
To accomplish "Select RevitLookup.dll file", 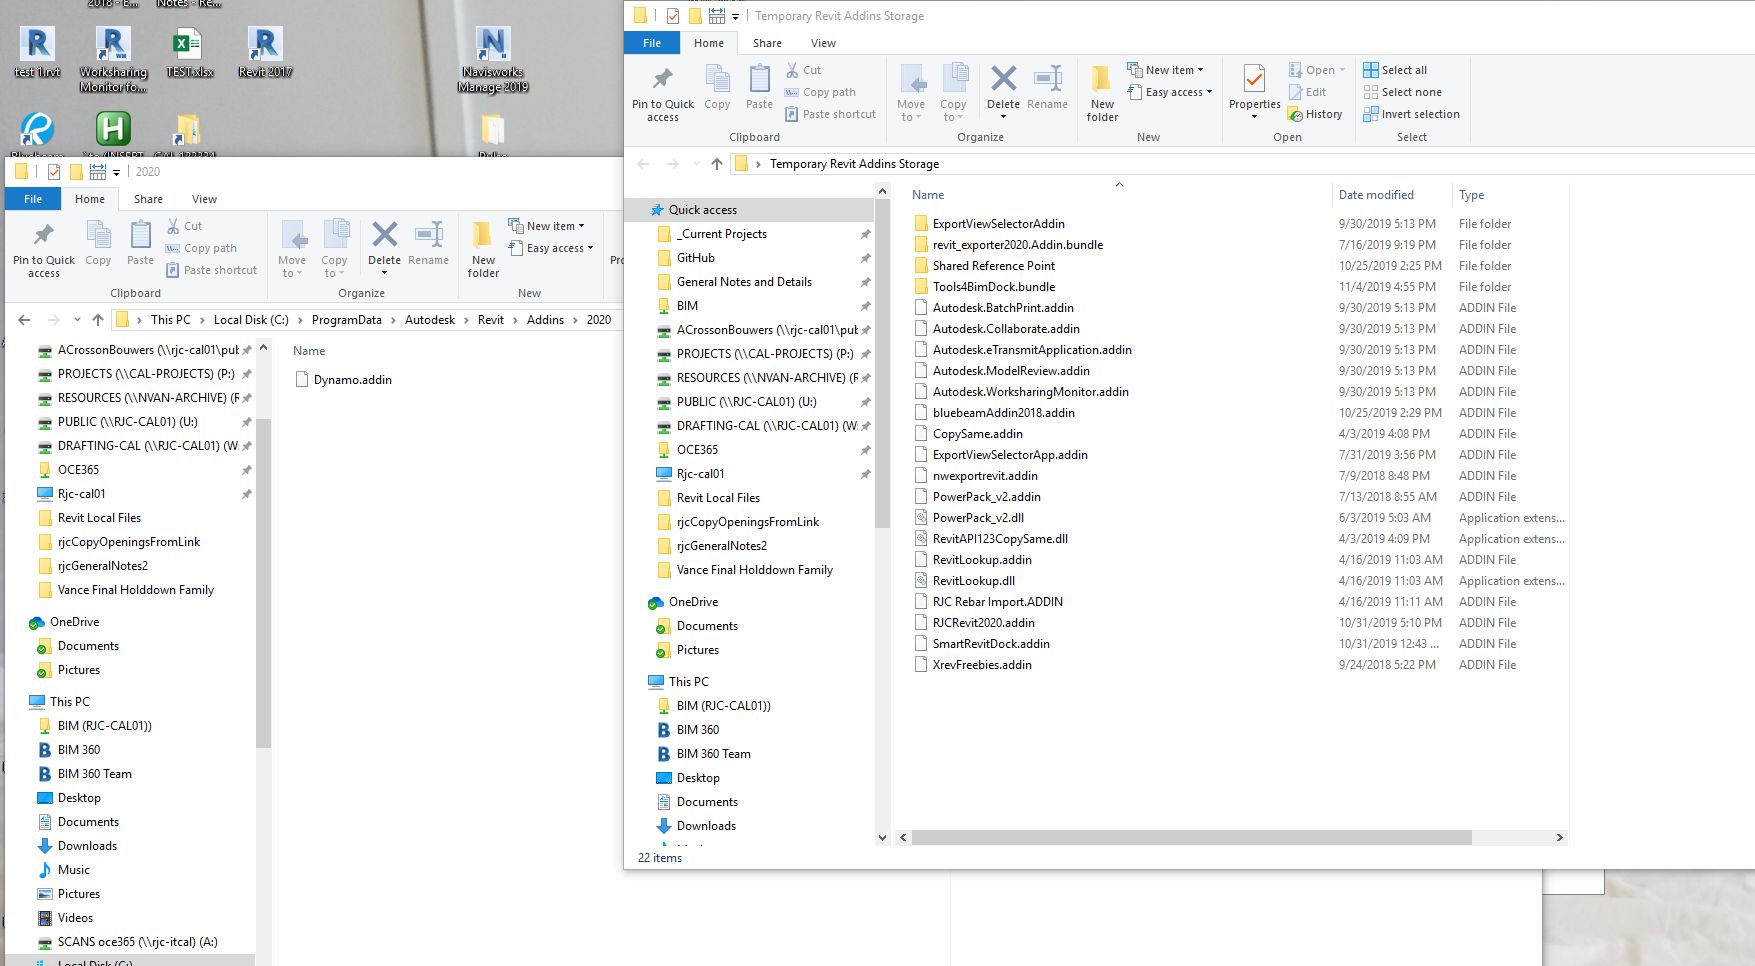I will tap(964, 581).
